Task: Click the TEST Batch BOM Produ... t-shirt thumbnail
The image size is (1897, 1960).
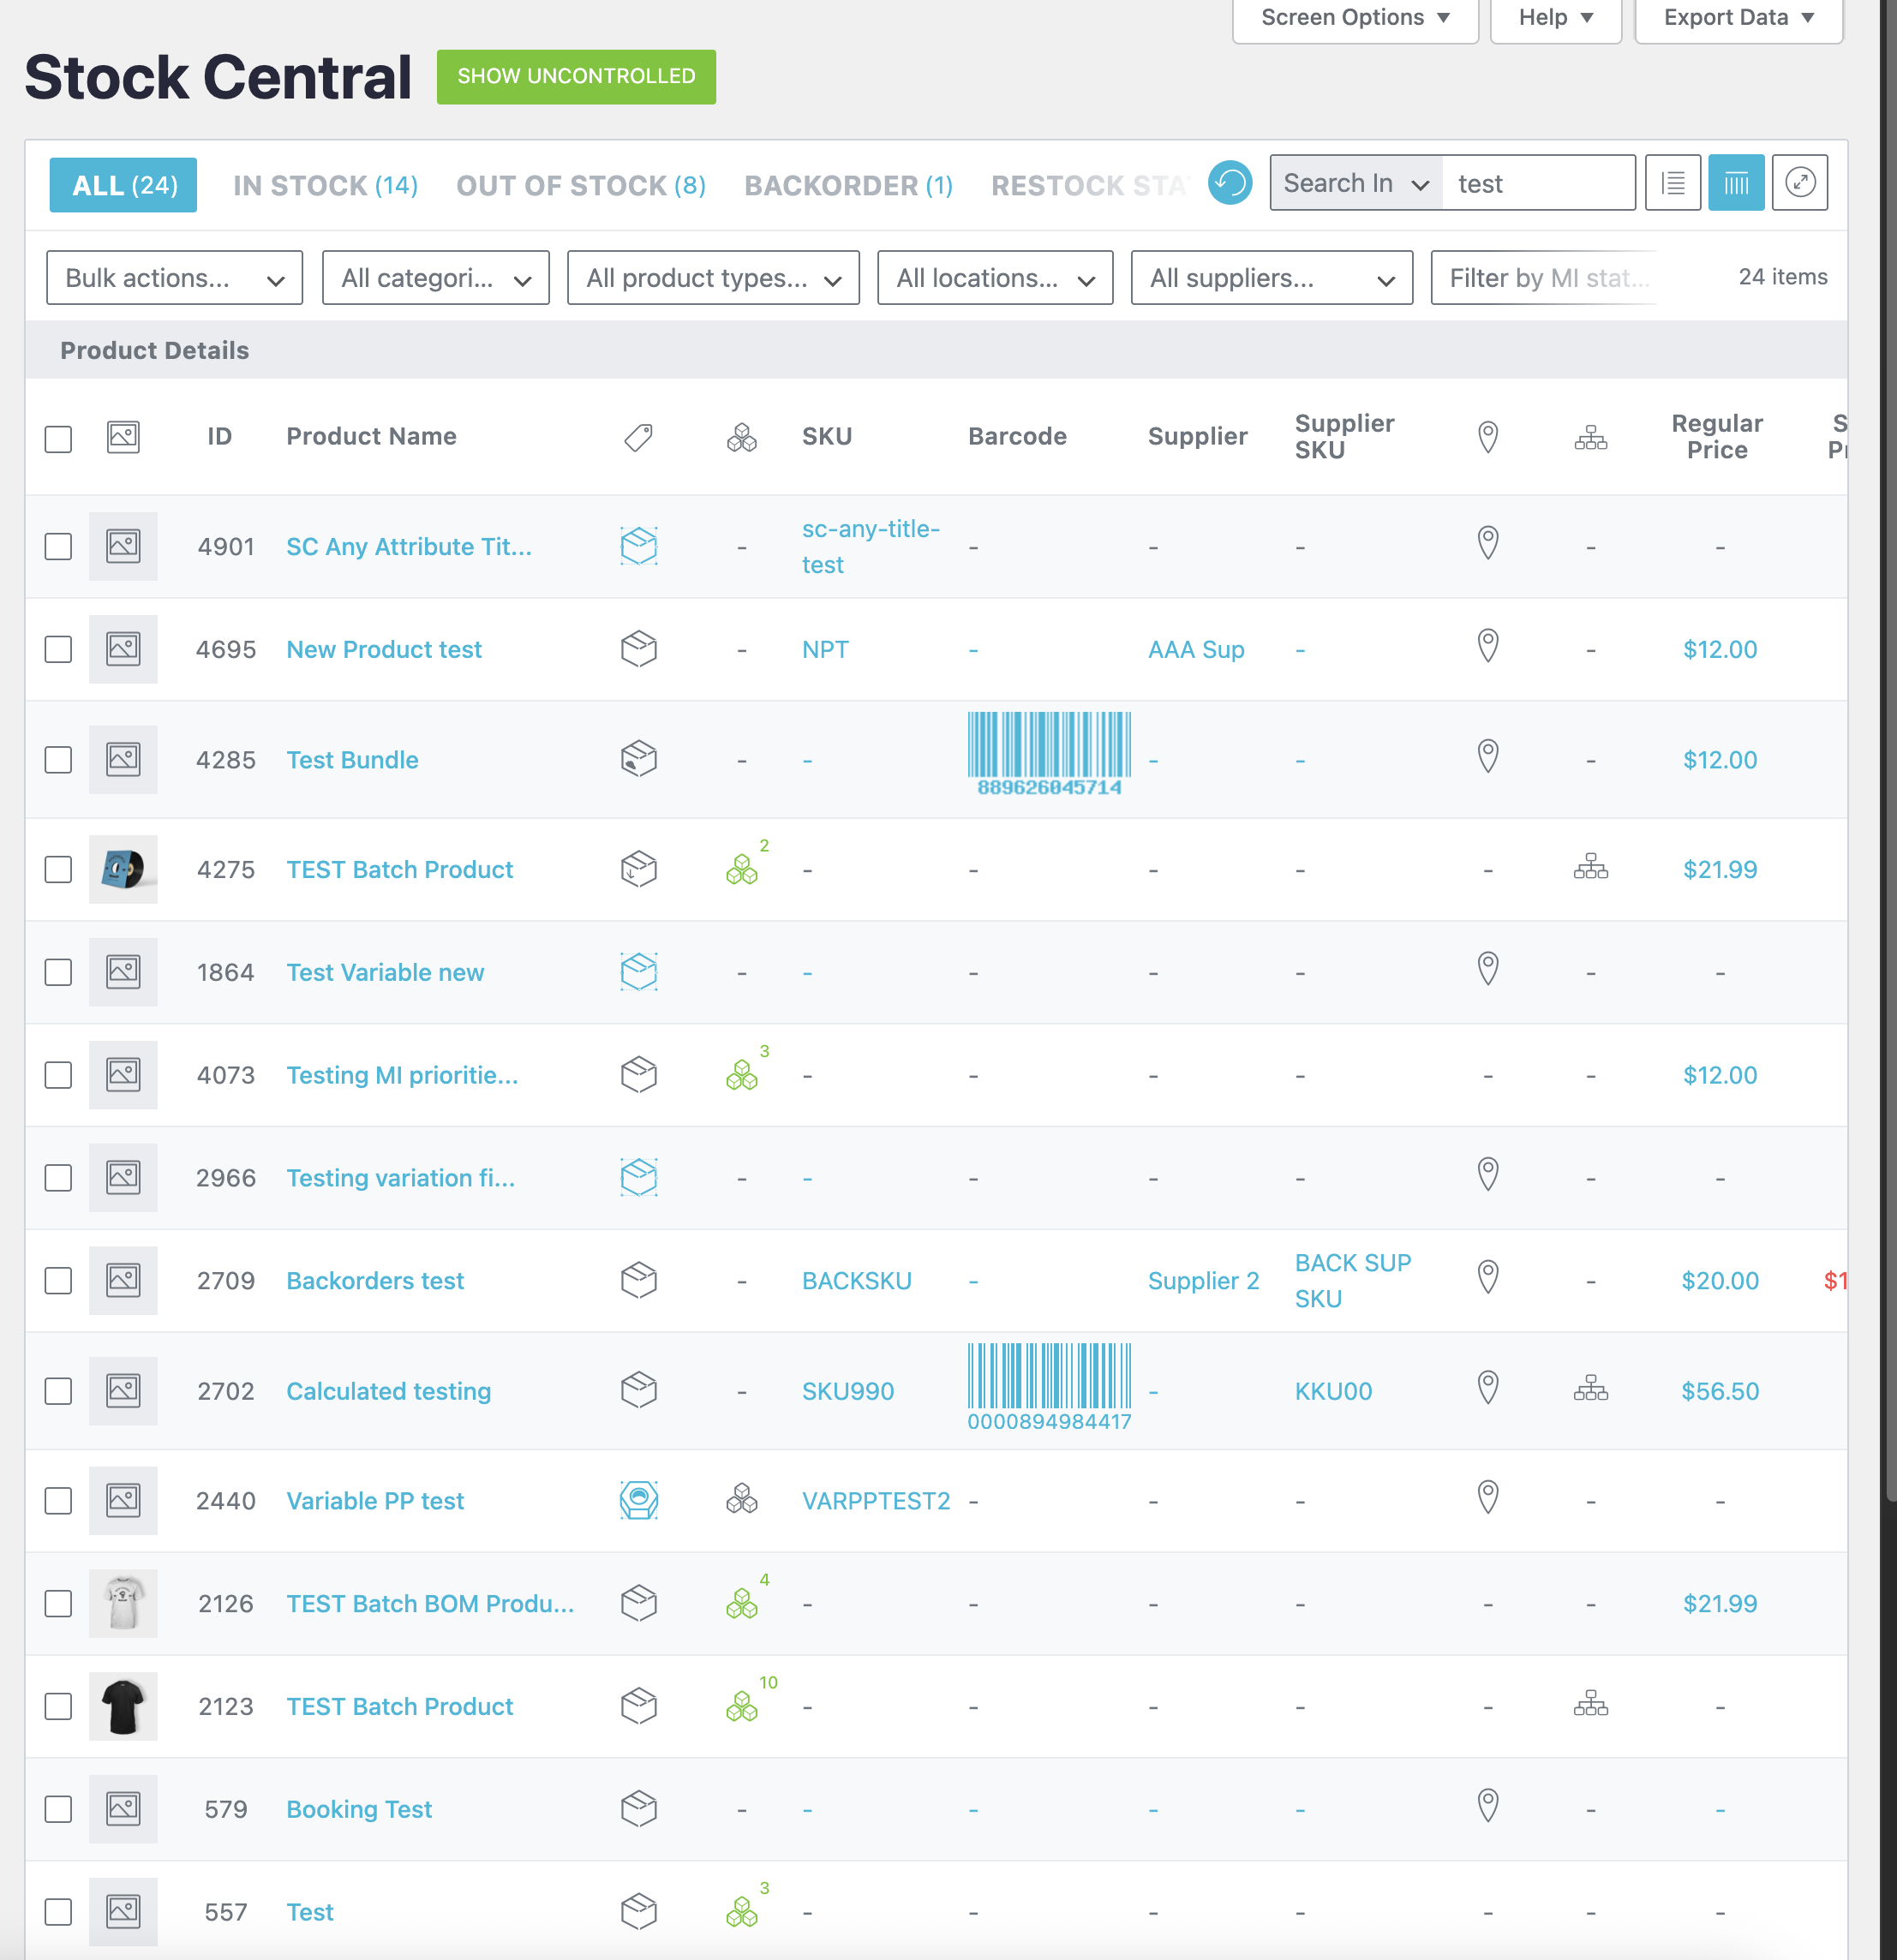Action: click(x=123, y=1603)
